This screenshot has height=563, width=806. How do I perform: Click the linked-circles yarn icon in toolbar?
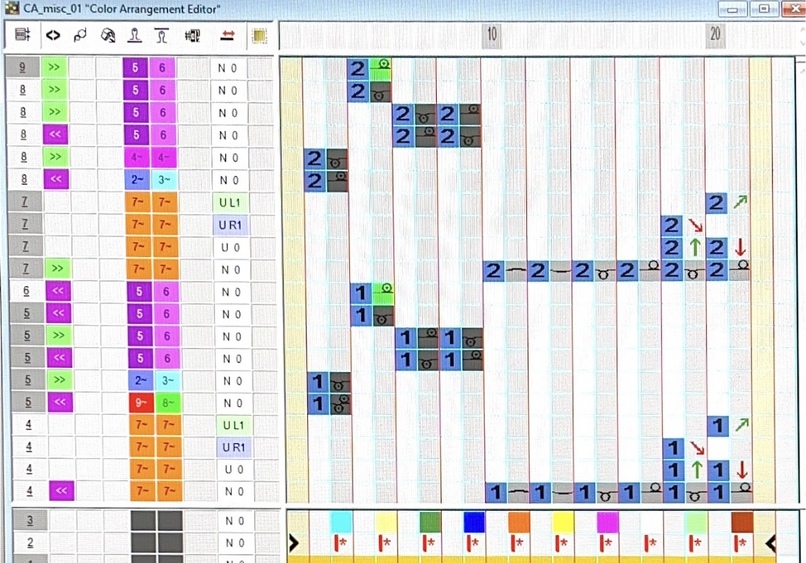click(x=80, y=35)
